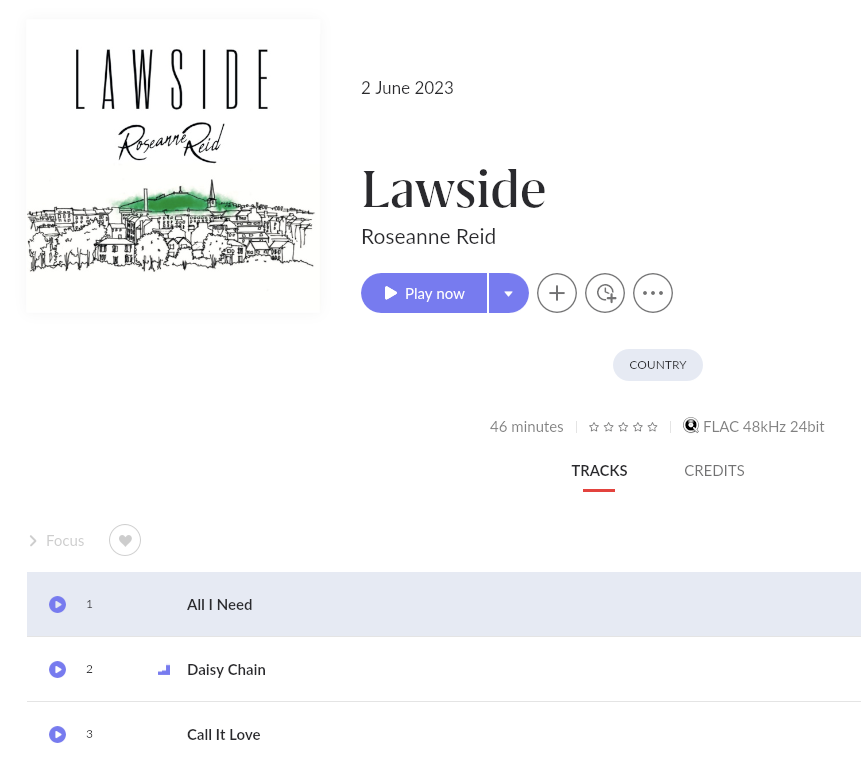
Task: Click the FLAC 48kHz 24bit format info
Action: point(764,427)
